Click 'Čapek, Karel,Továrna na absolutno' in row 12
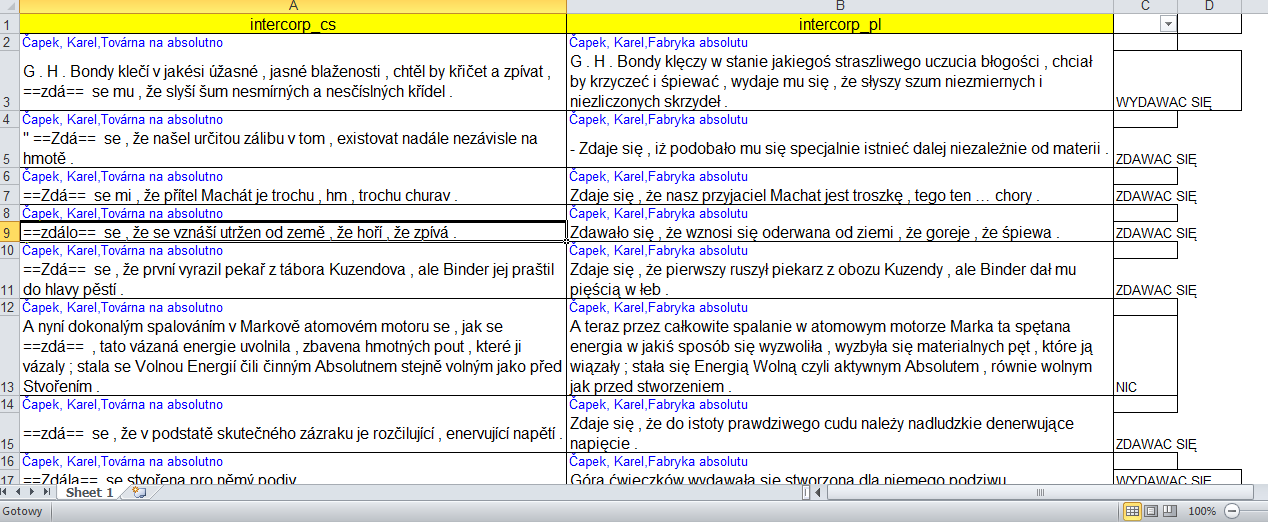 point(122,308)
